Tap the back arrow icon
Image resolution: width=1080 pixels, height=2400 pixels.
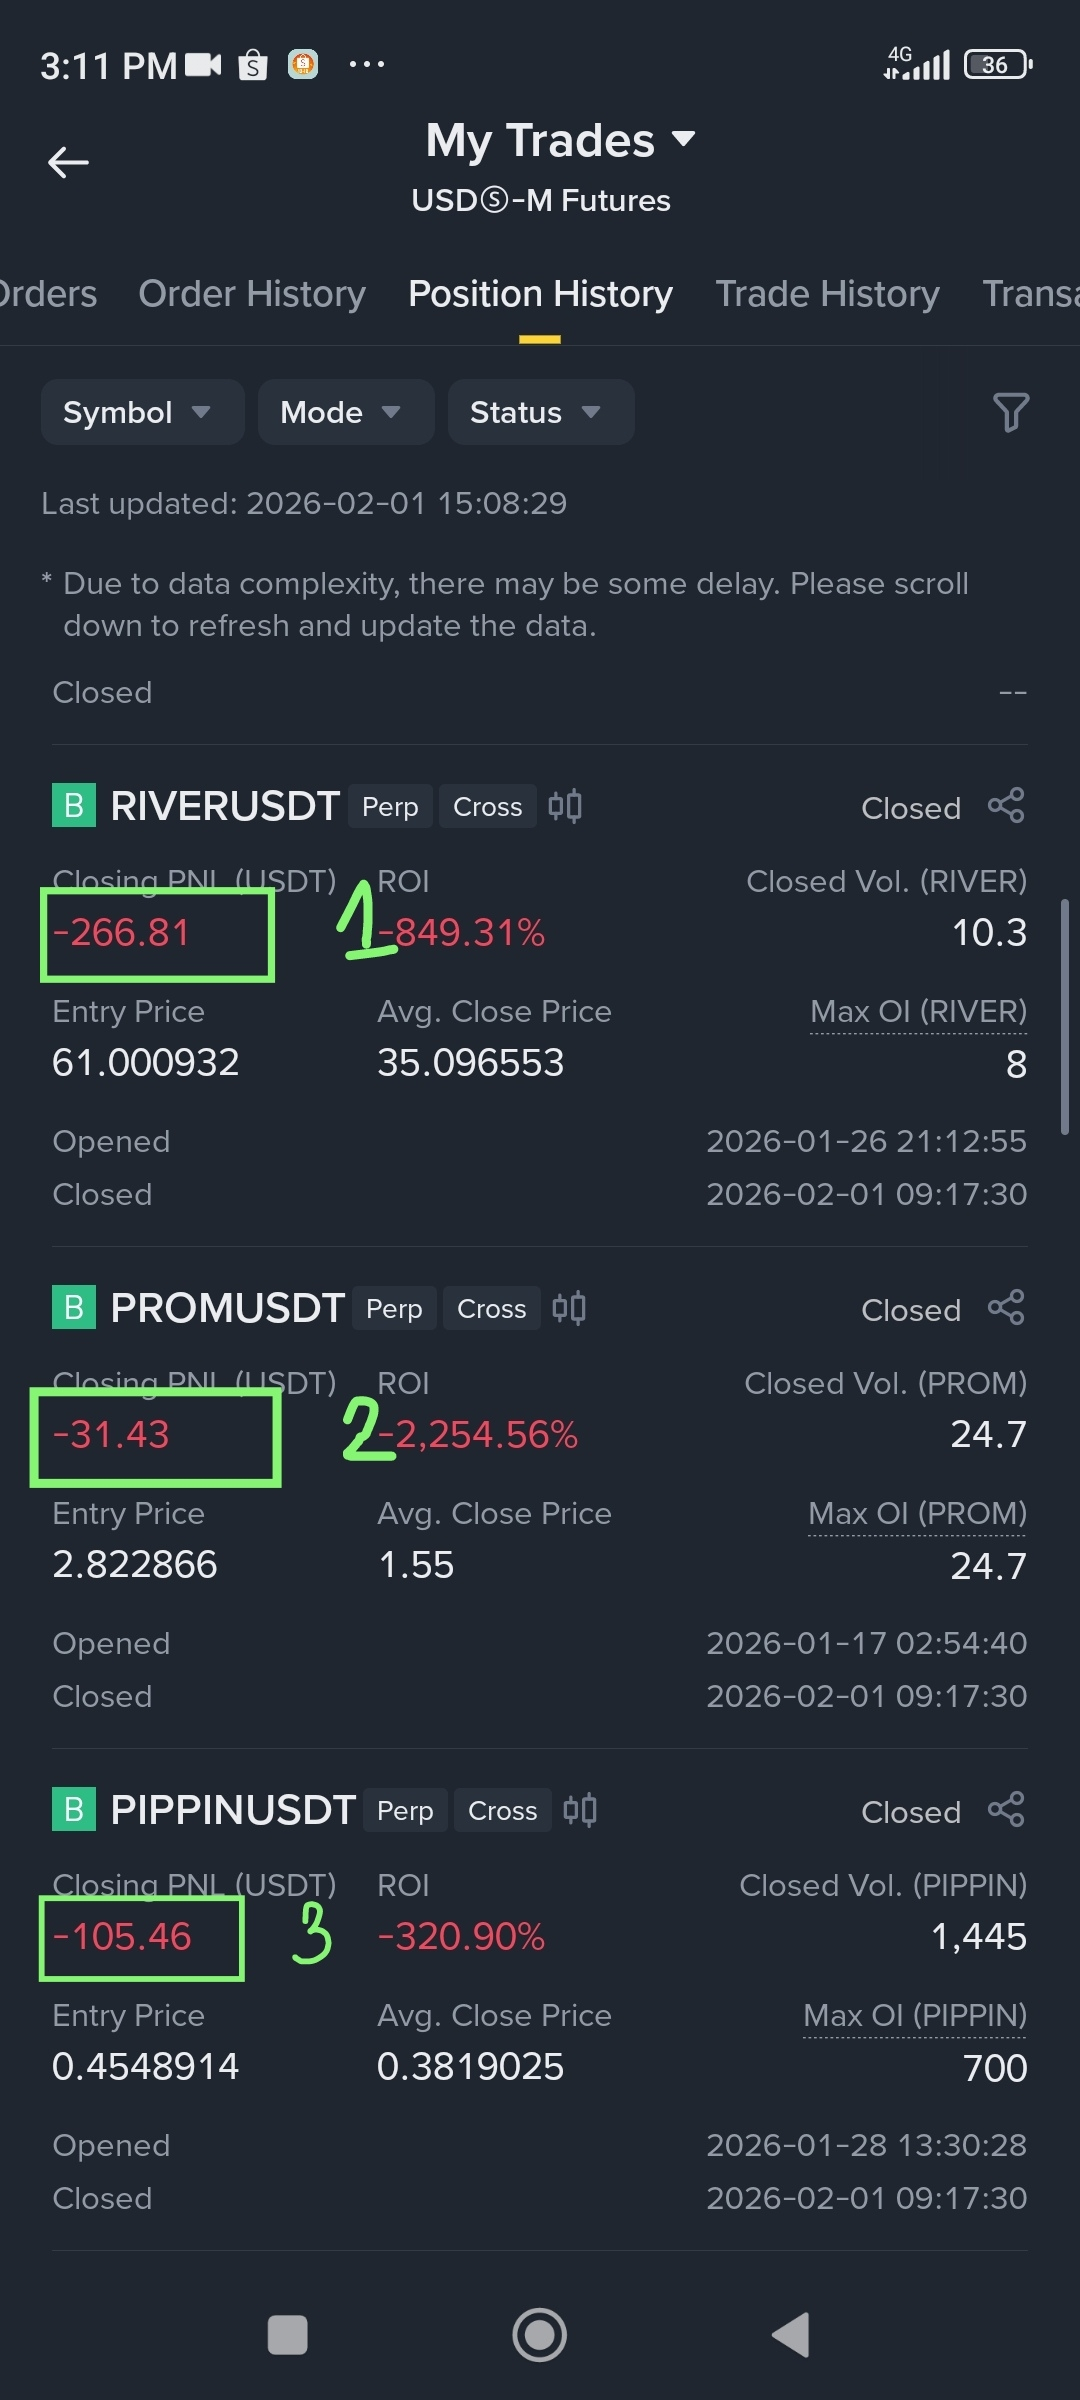pyautogui.click(x=68, y=162)
